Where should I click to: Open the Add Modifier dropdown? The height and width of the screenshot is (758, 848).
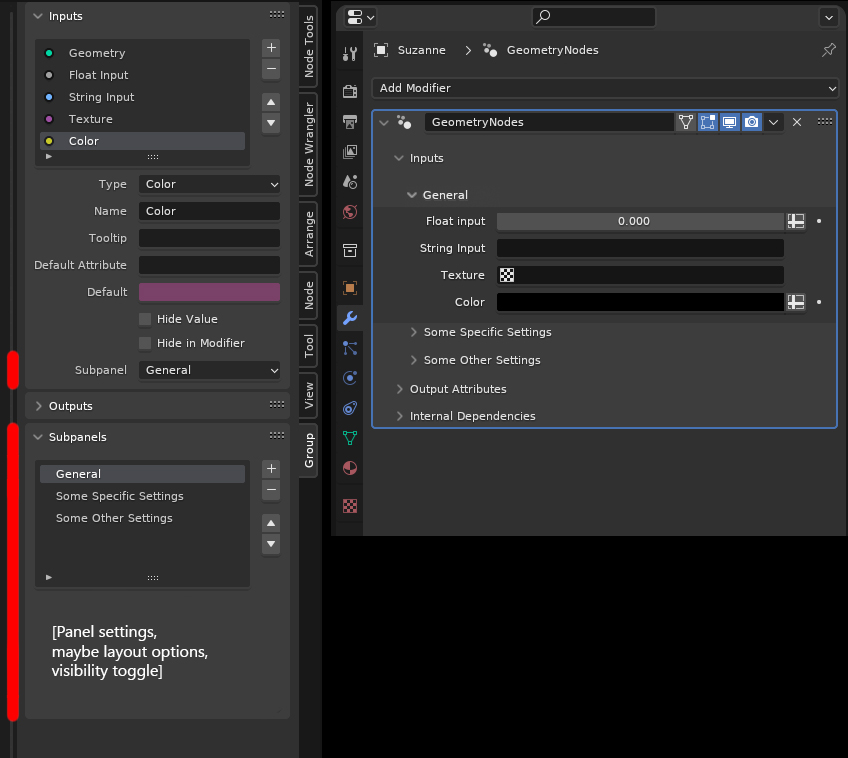[605, 88]
